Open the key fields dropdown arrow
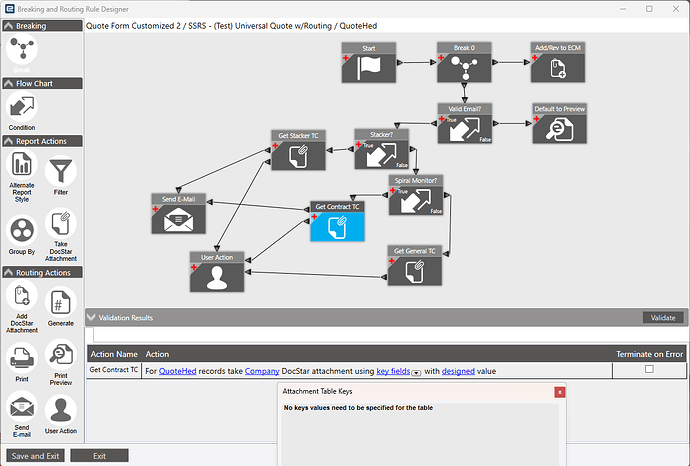This screenshot has width=690, height=466. coord(416,373)
